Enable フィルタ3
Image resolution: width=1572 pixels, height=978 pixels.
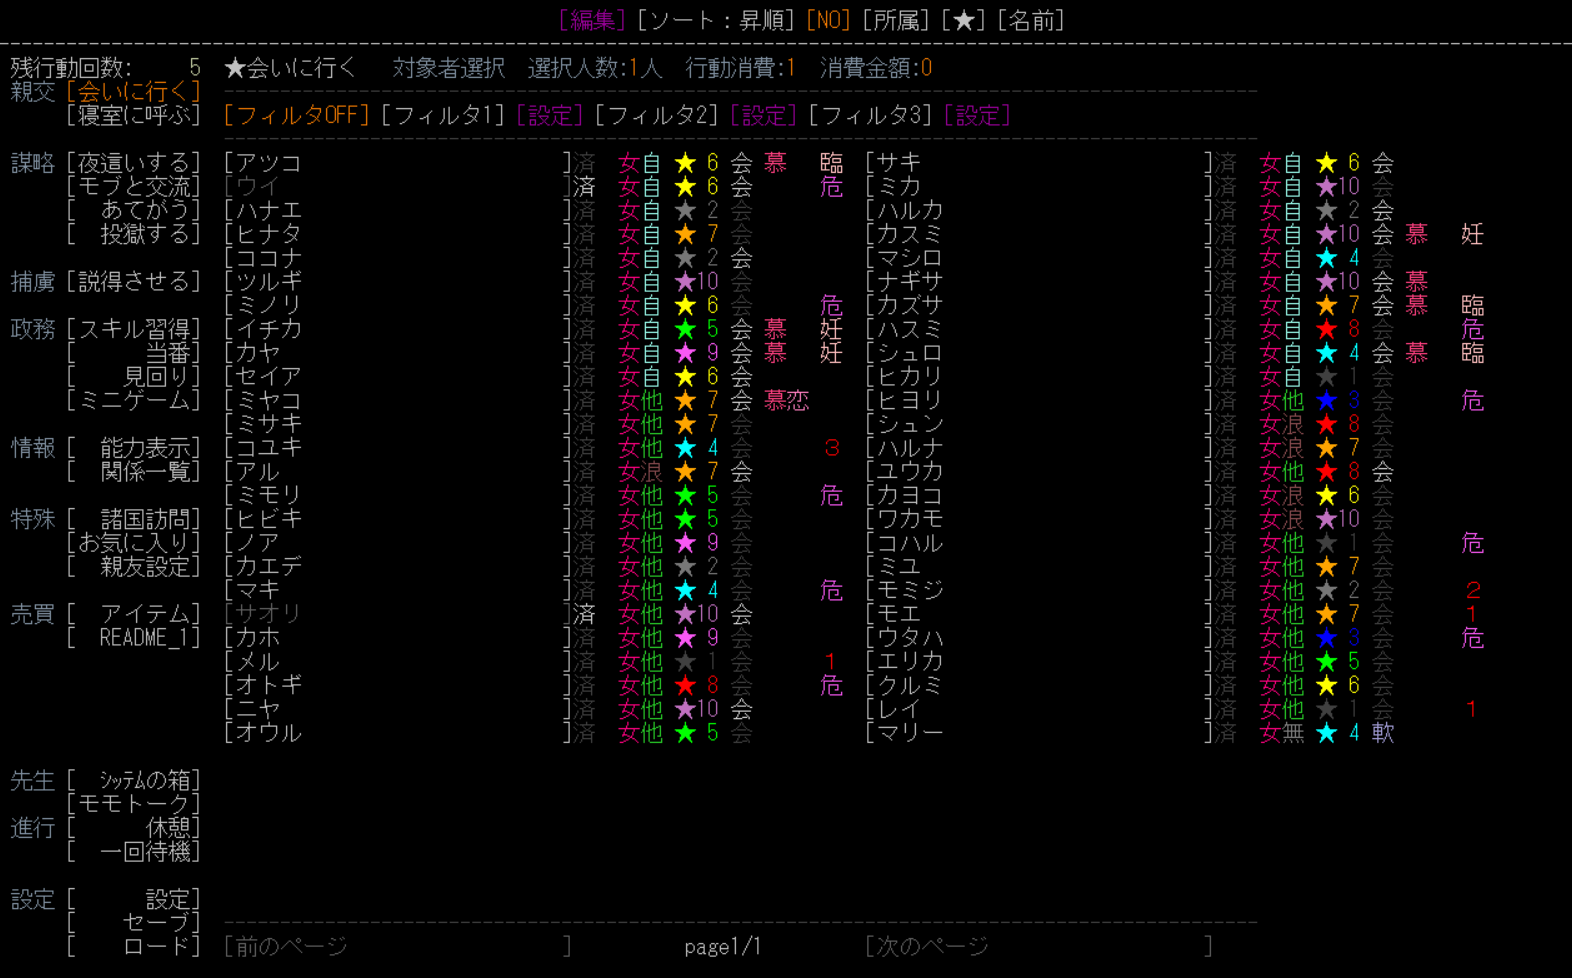tap(870, 116)
